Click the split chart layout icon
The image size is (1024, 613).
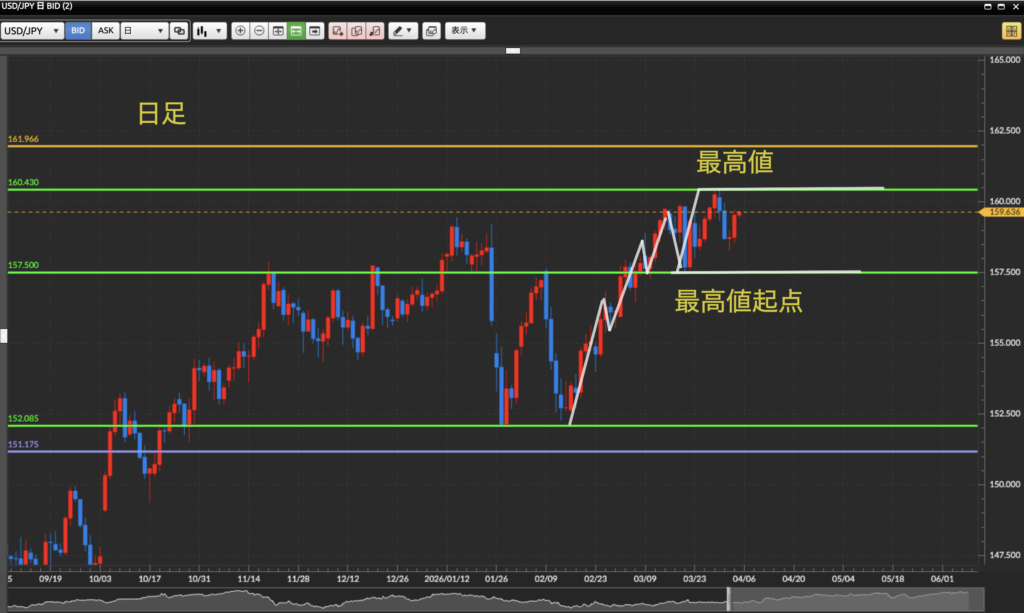click(278, 31)
